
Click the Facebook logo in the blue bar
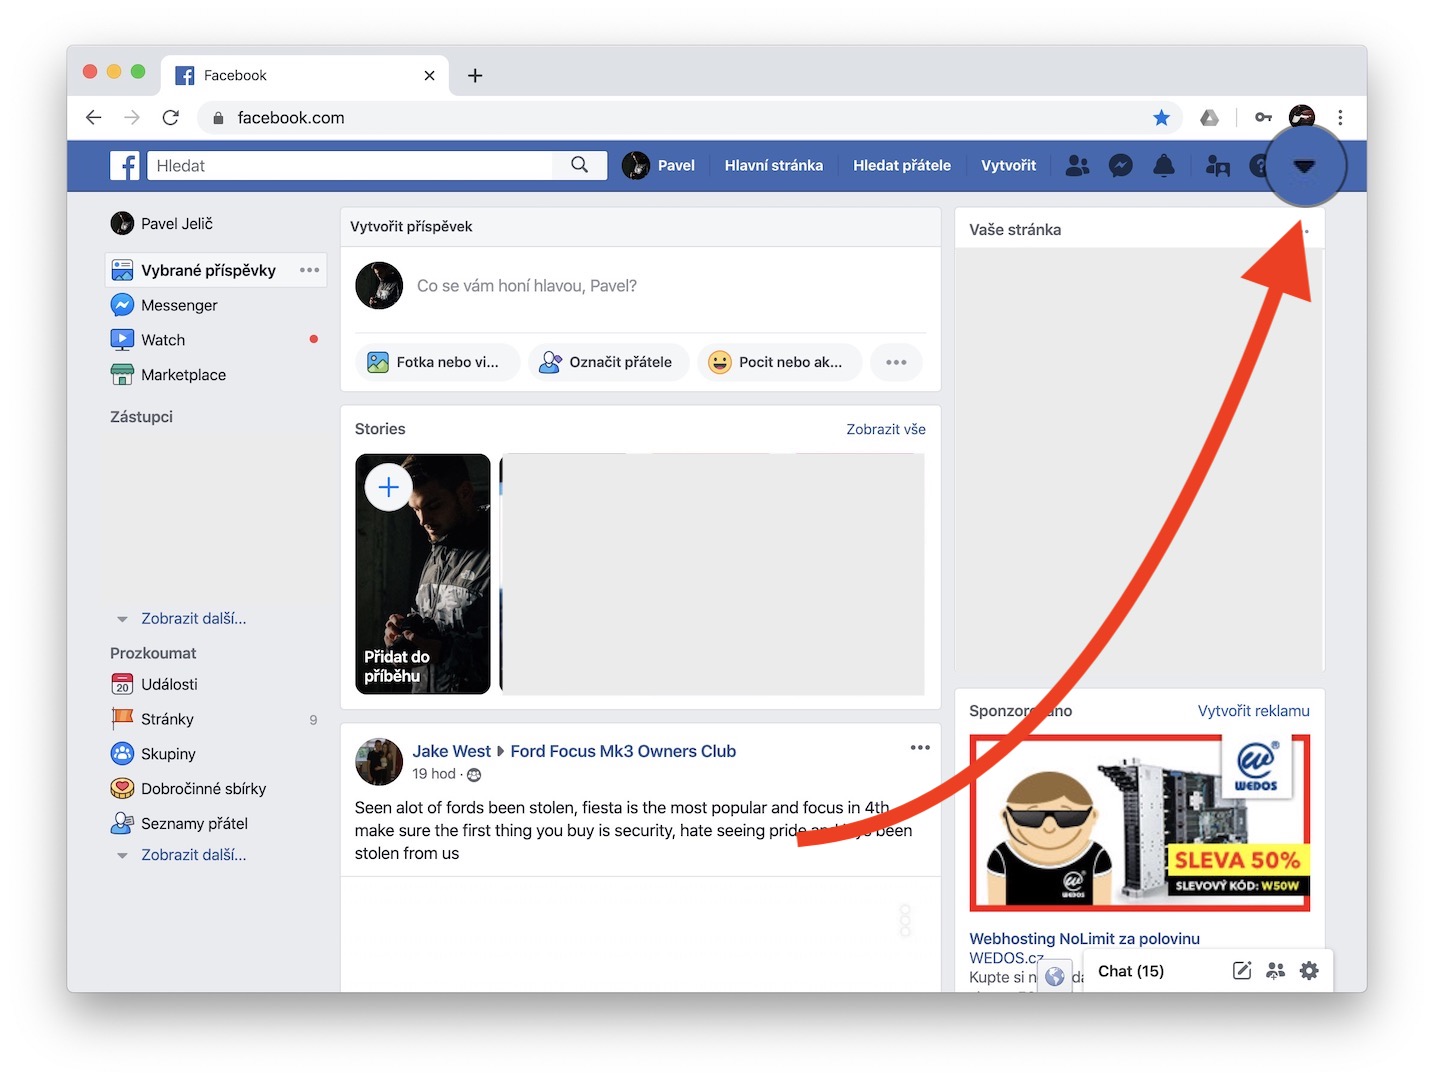(125, 166)
